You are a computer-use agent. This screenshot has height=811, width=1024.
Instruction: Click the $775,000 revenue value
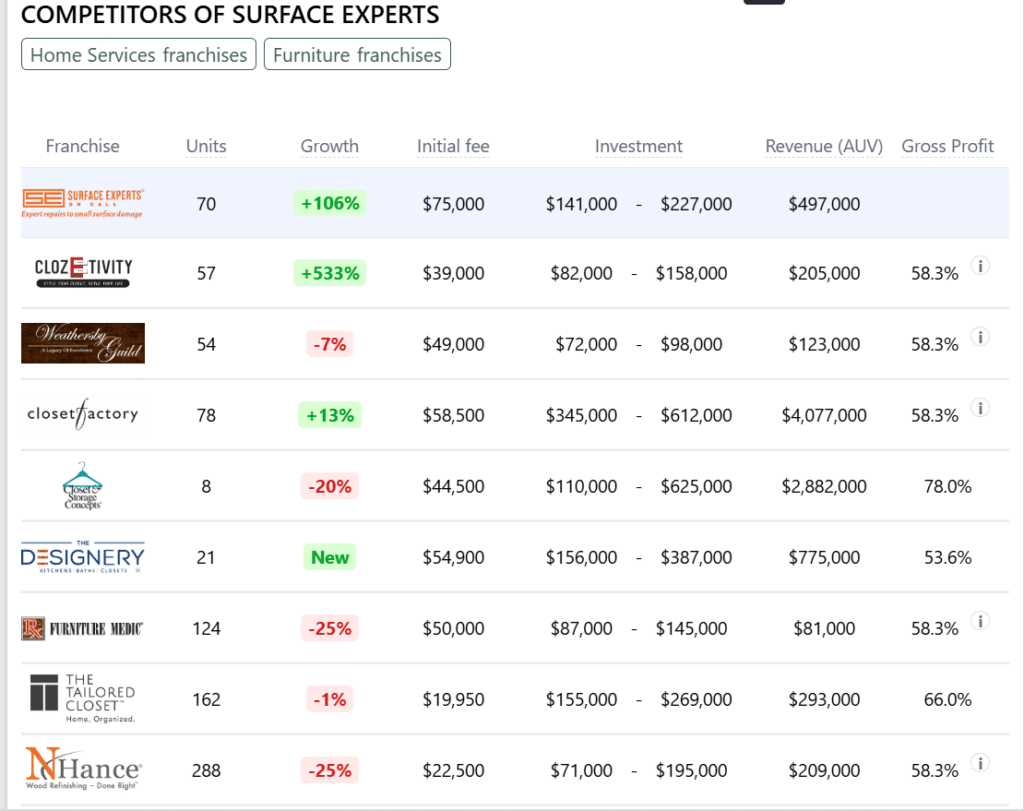point(824,558)
